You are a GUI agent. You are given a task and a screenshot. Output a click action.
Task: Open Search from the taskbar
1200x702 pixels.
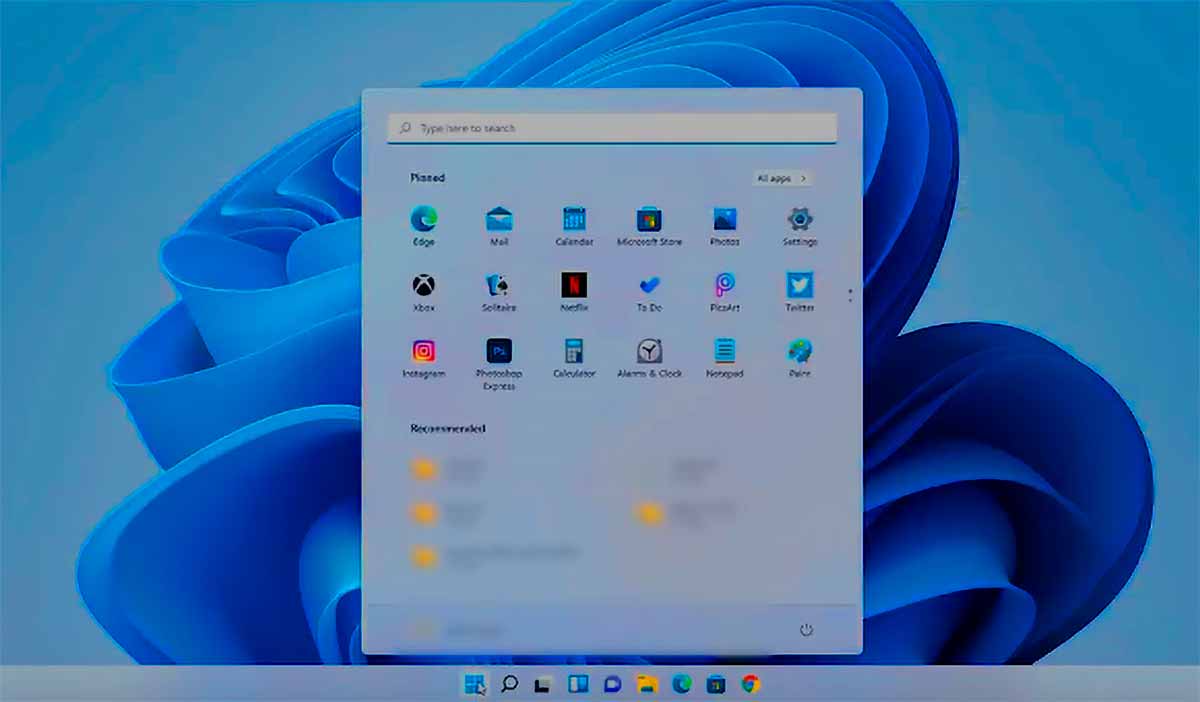point(509,684)
